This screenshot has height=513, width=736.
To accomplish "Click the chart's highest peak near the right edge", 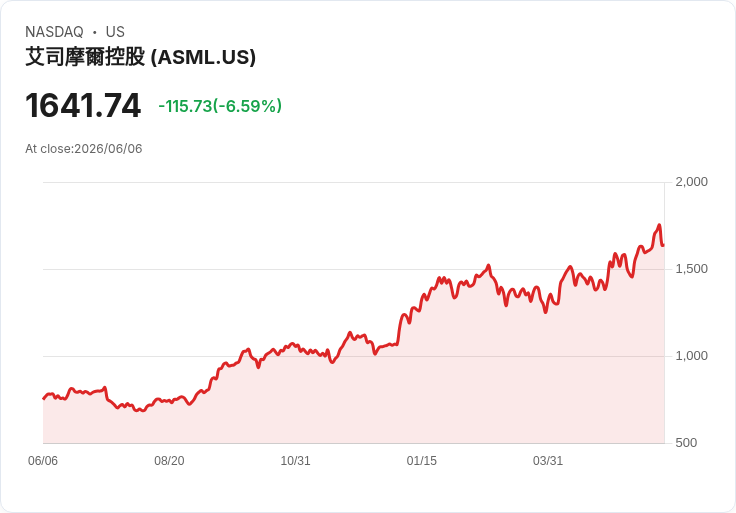I will 659,225.
